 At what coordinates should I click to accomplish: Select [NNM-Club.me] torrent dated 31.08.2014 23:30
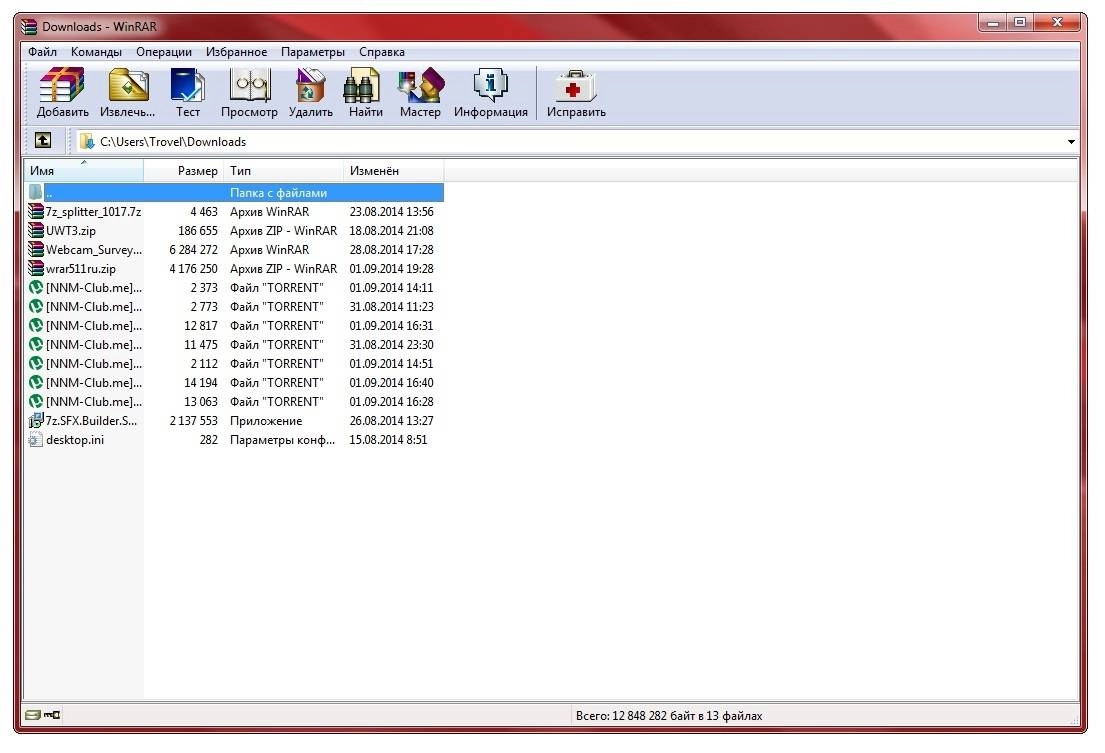pyautogui.click(x=94, y=344)
